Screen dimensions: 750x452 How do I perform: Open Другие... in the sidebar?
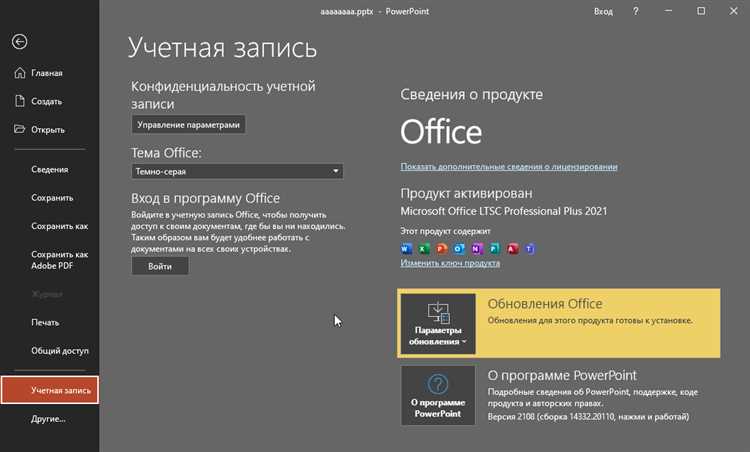(x=48, y=419)
